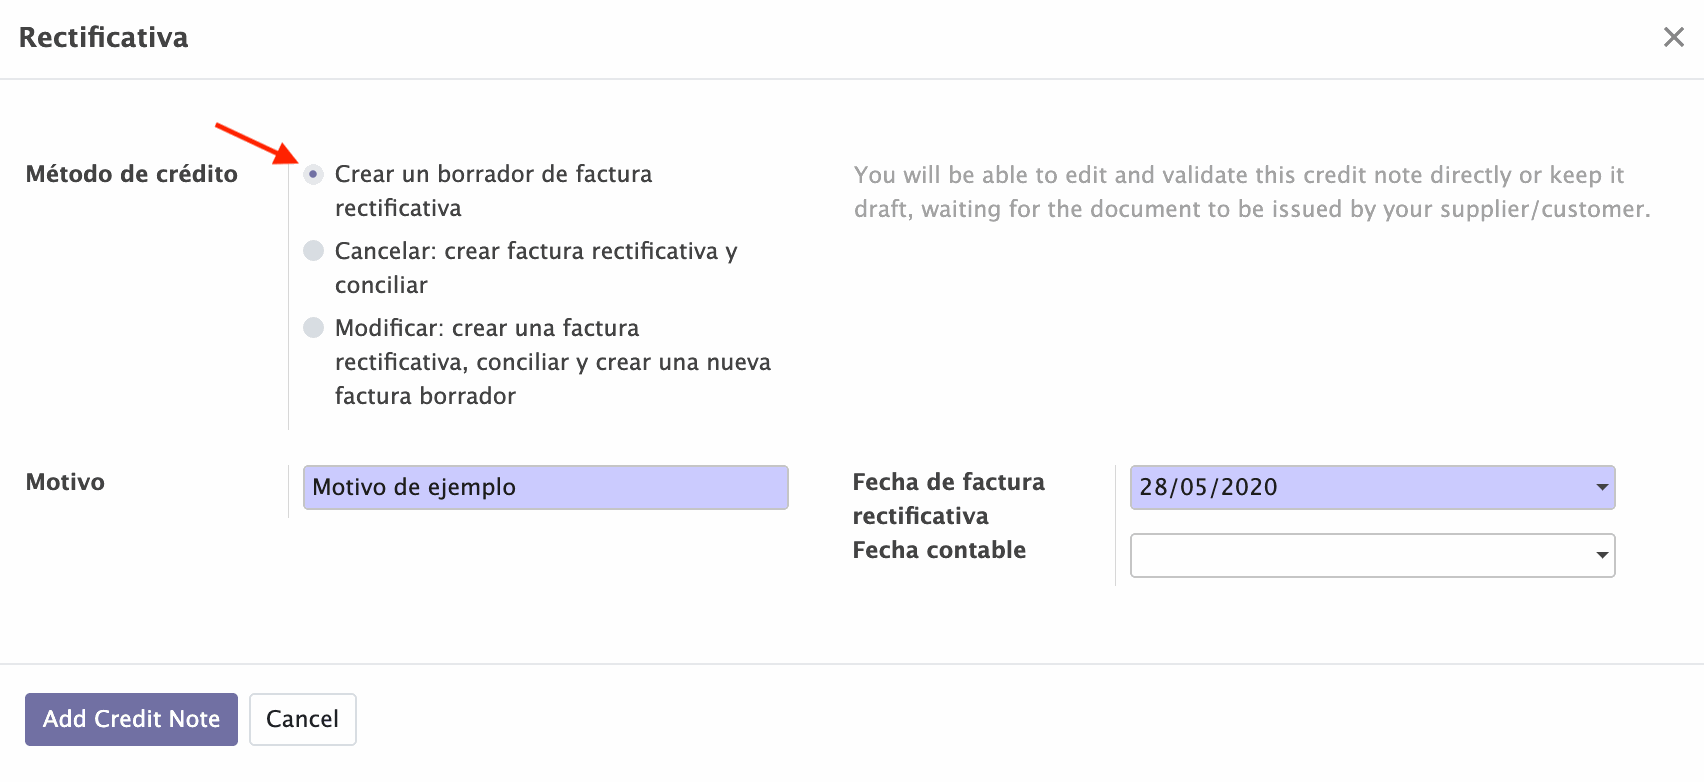Click the 'Fecha contable' label
The width and height of the screenshot is (1704, 782).
[939, 550]
